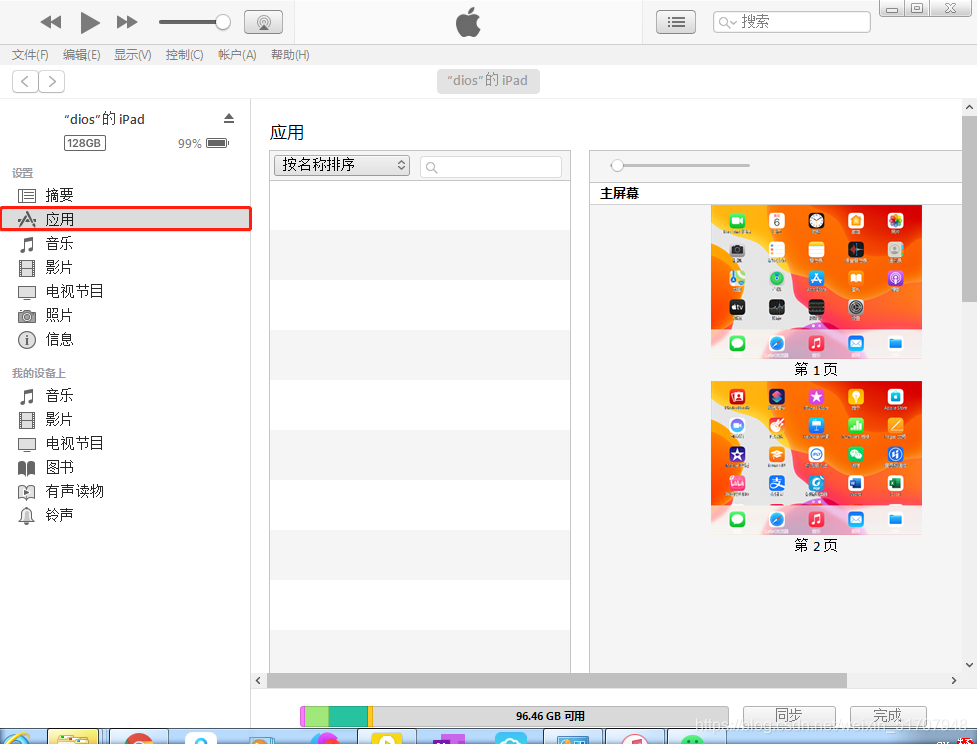This screenshot has width=977, height=744.
Task: Click the Apple logo in the header
Action: click(469, 22)
